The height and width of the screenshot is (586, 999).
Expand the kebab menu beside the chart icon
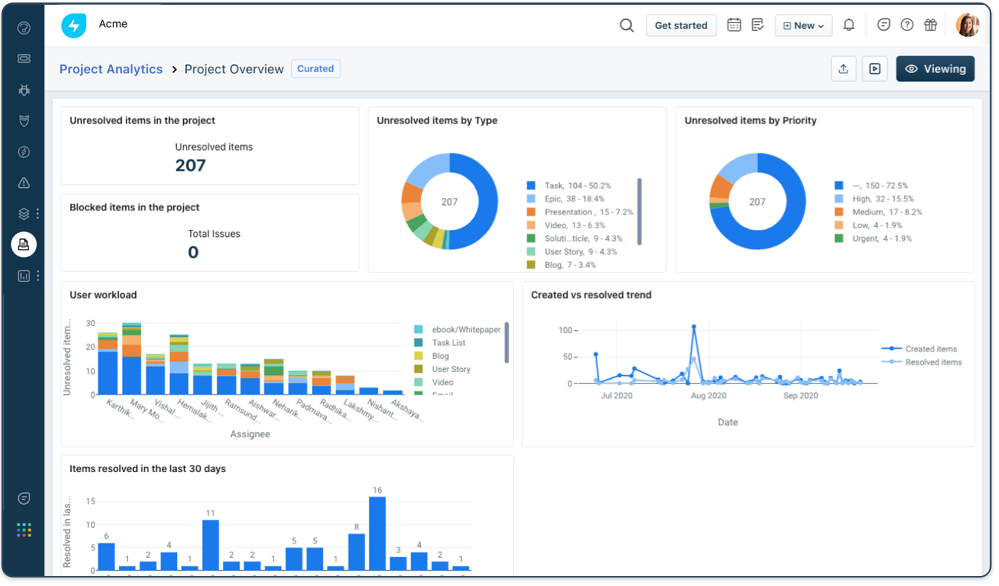pos(38,275)
